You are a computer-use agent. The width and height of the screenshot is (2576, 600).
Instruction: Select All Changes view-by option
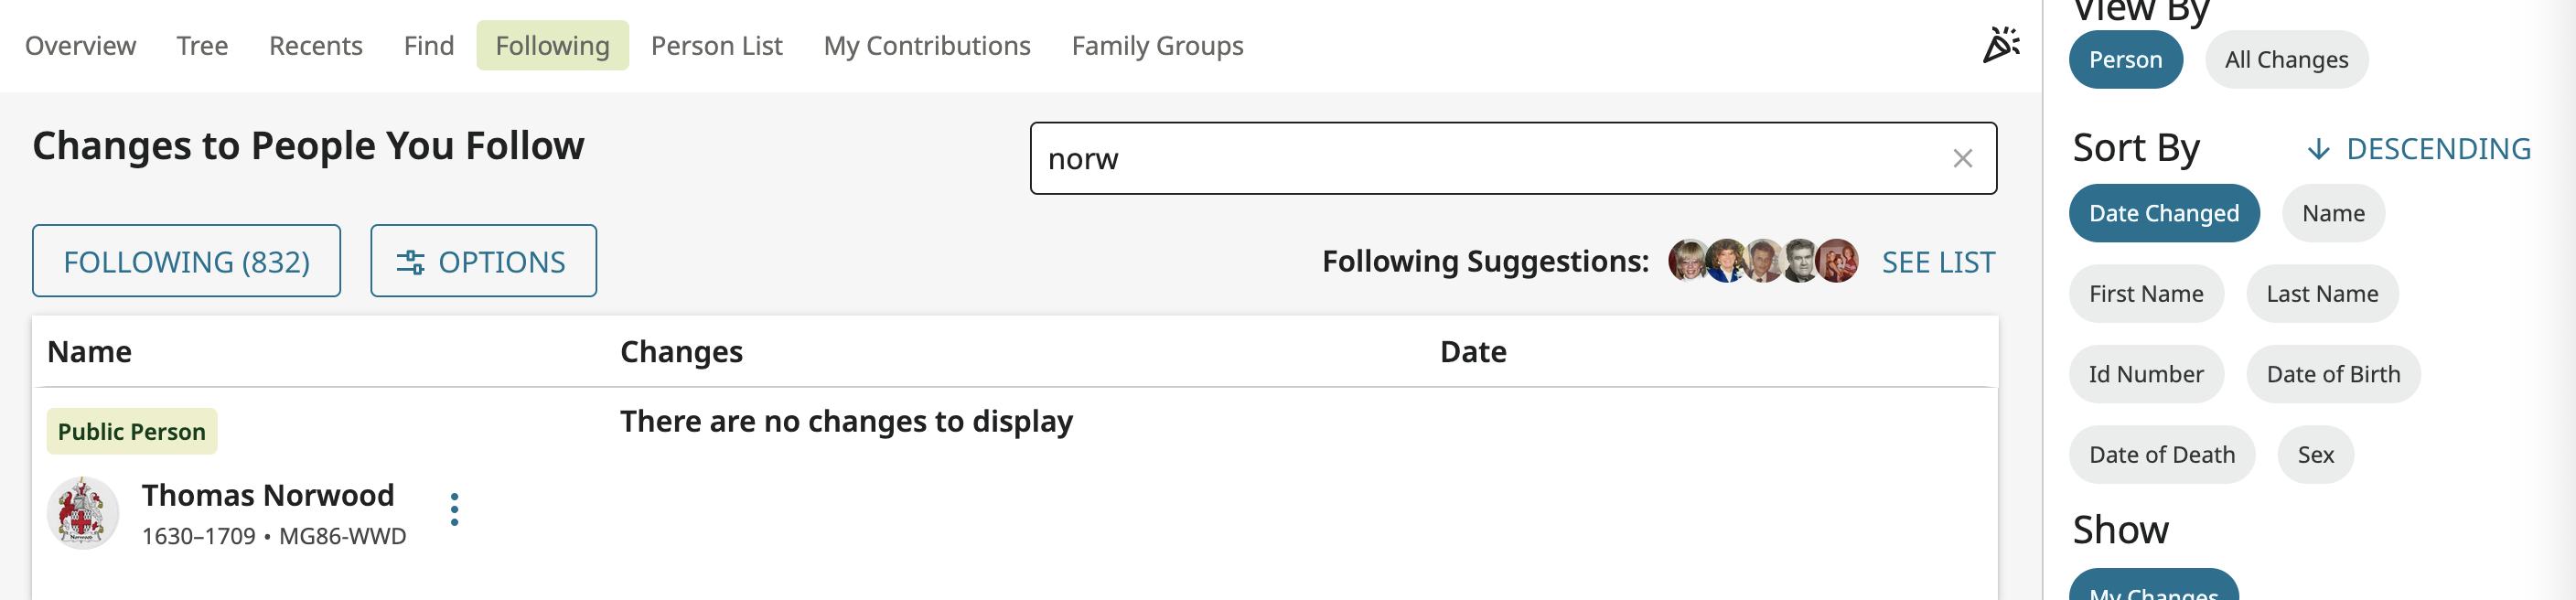pos(2286,60)
